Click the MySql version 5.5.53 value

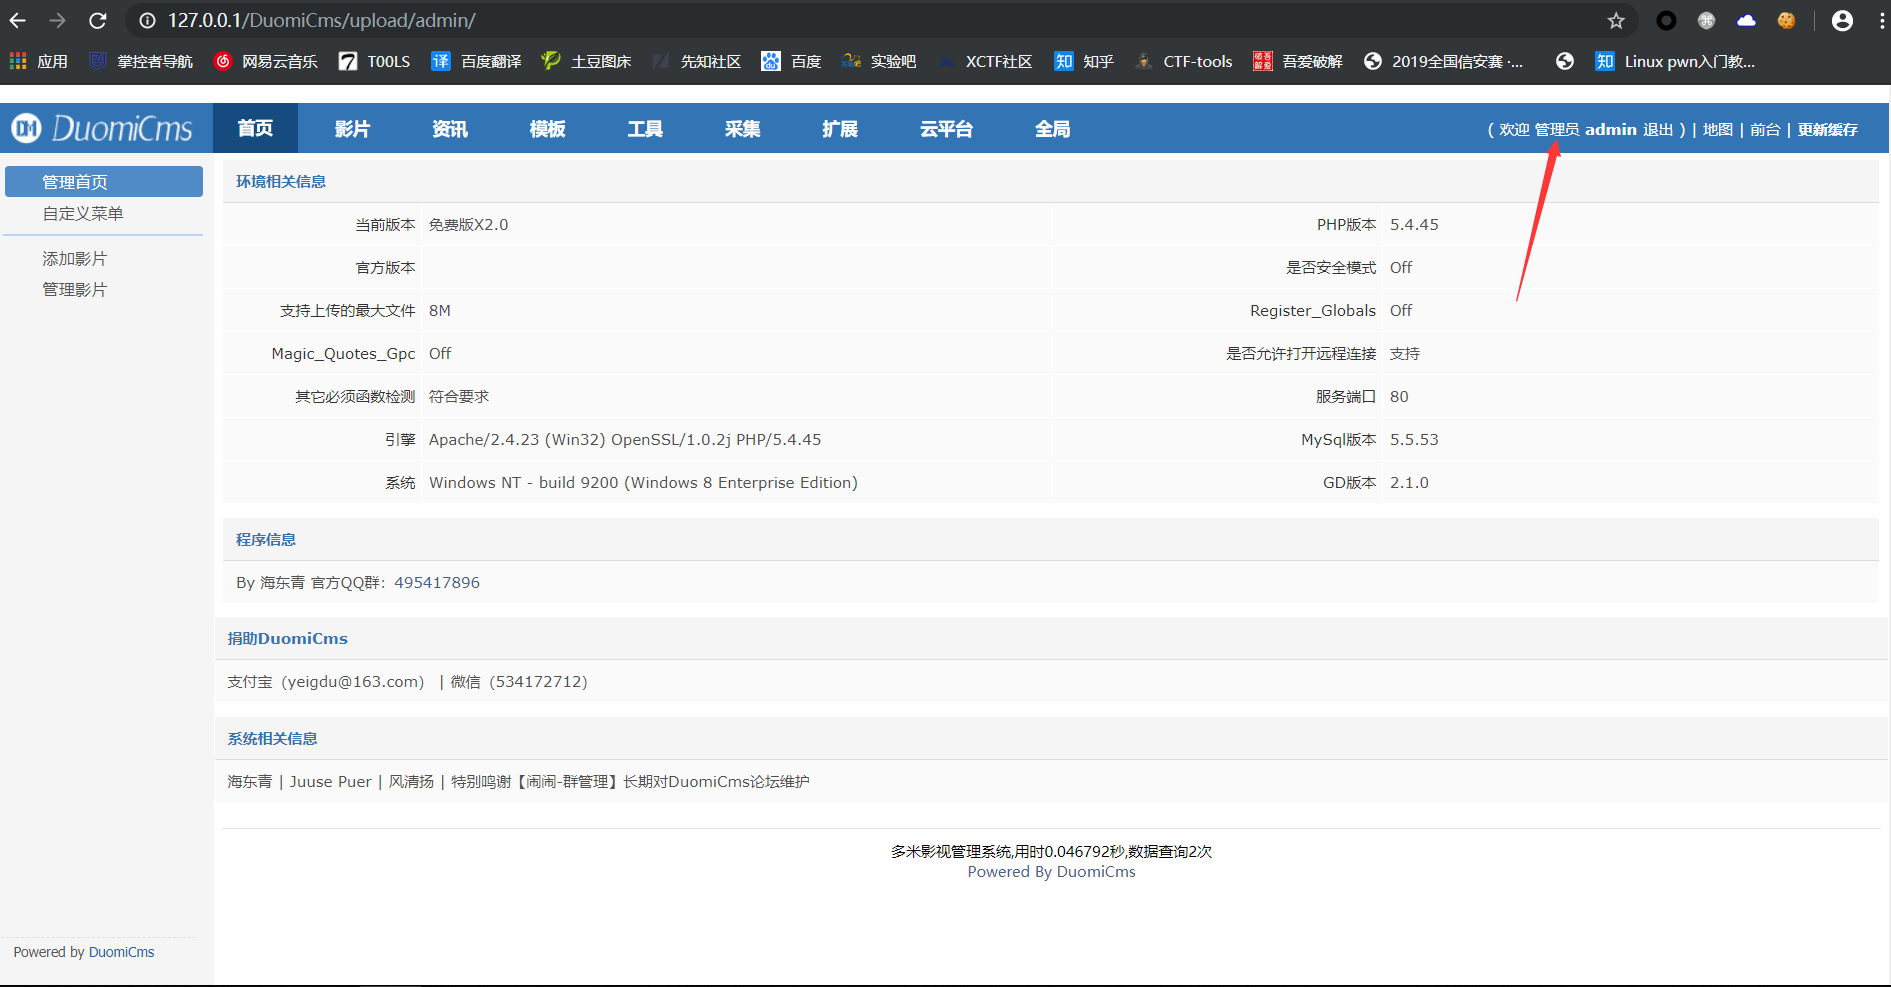(1414, 440)
